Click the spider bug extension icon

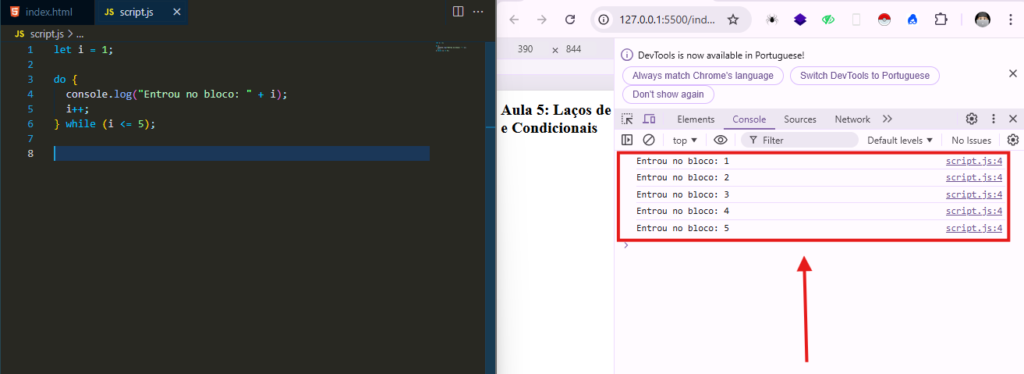772,20
